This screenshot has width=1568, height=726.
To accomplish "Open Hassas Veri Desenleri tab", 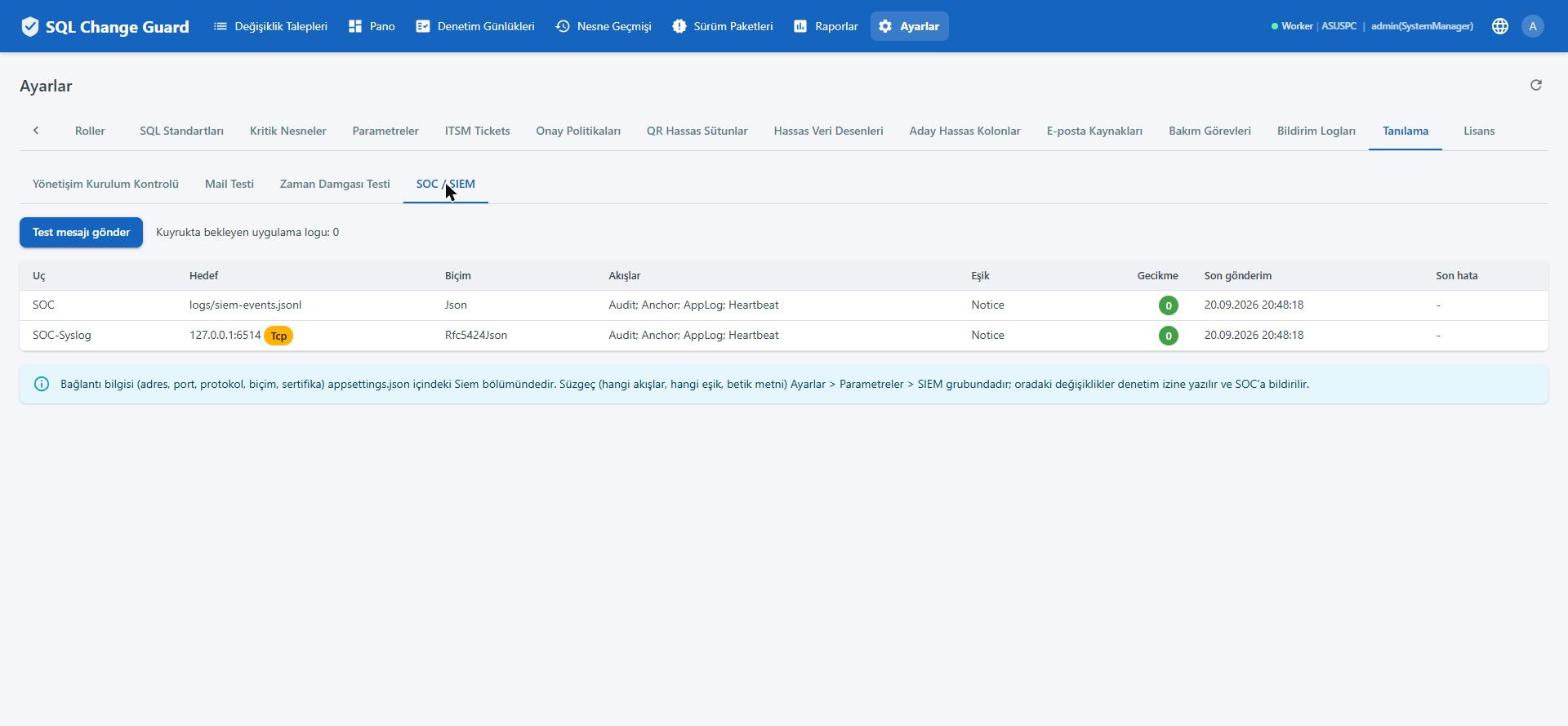I will pos(828,131).
